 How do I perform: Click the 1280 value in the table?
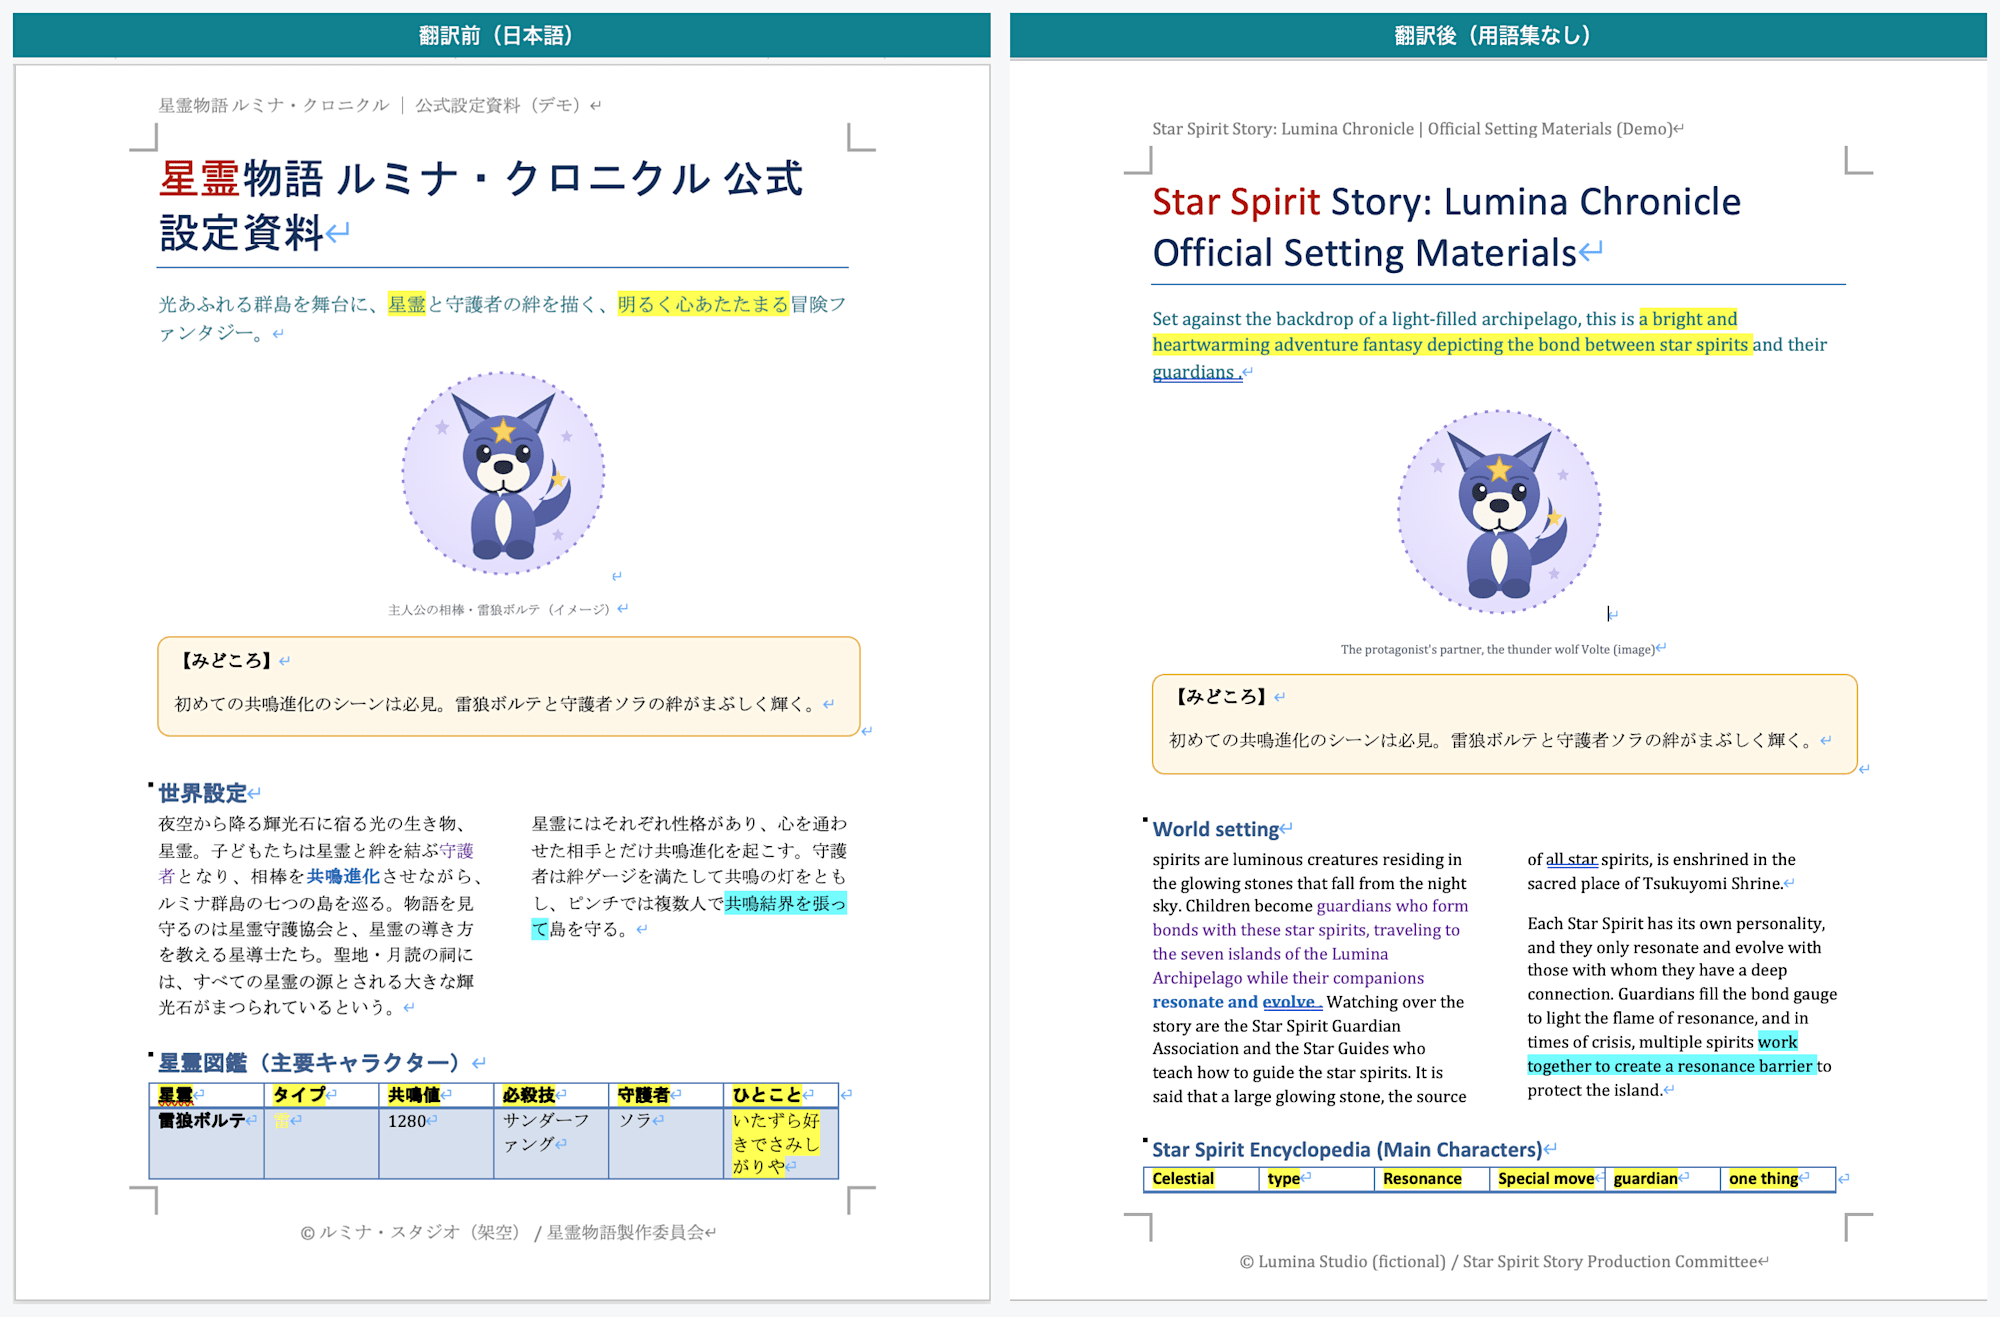click(407, 1121)
